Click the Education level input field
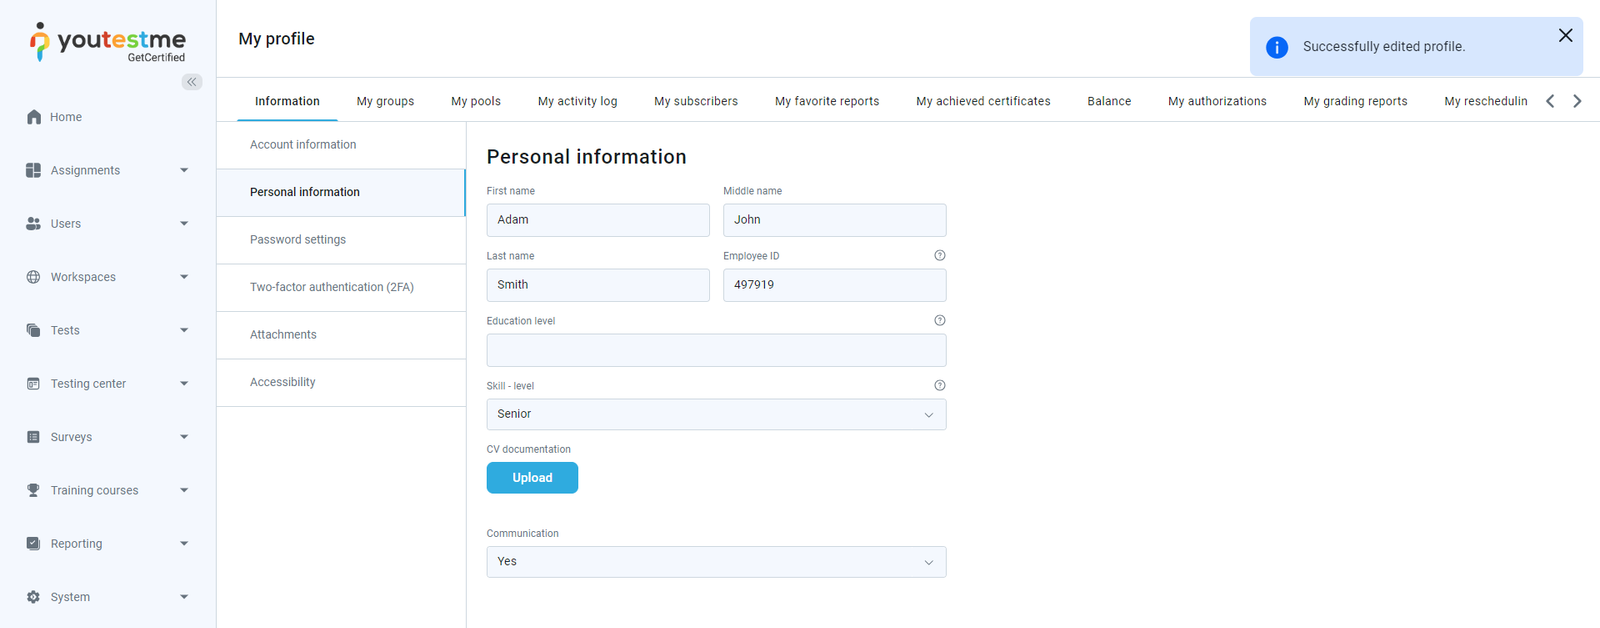Image resolution: width=1600 pixels, height=628 pixels. (x=715, y=350)
